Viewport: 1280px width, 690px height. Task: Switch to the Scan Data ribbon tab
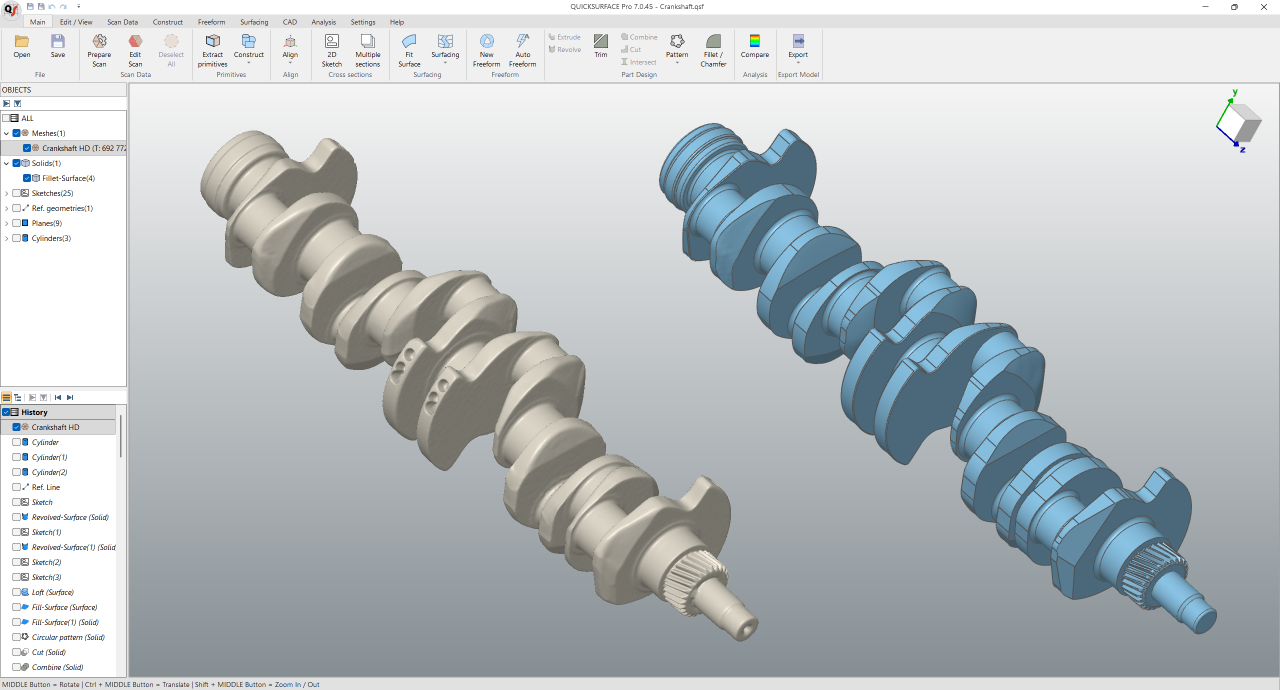click(x=122, y=22)
